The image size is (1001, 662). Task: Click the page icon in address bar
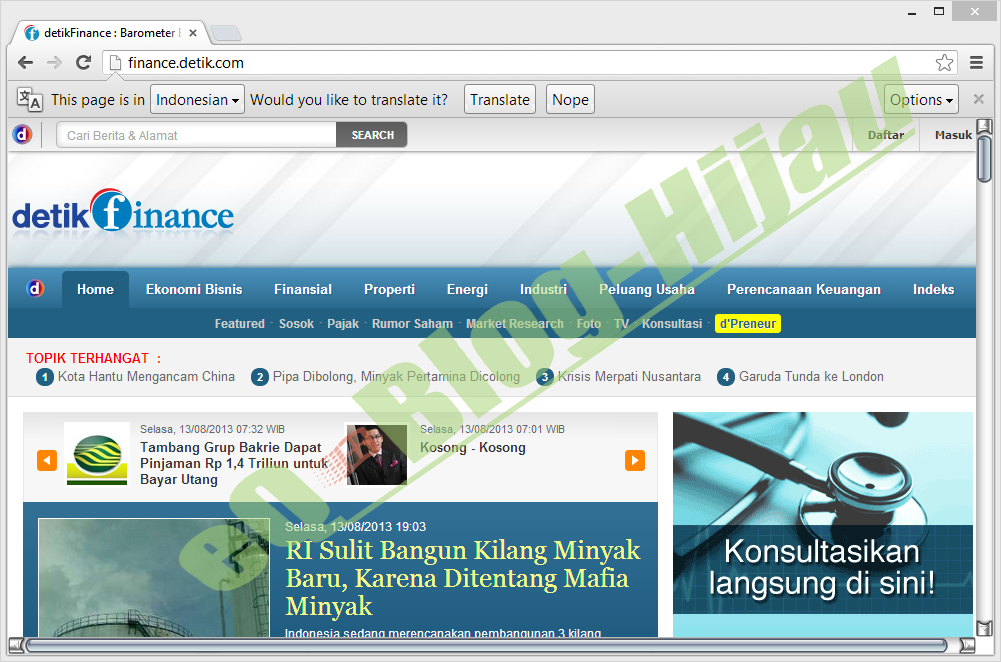click(115, 63)
